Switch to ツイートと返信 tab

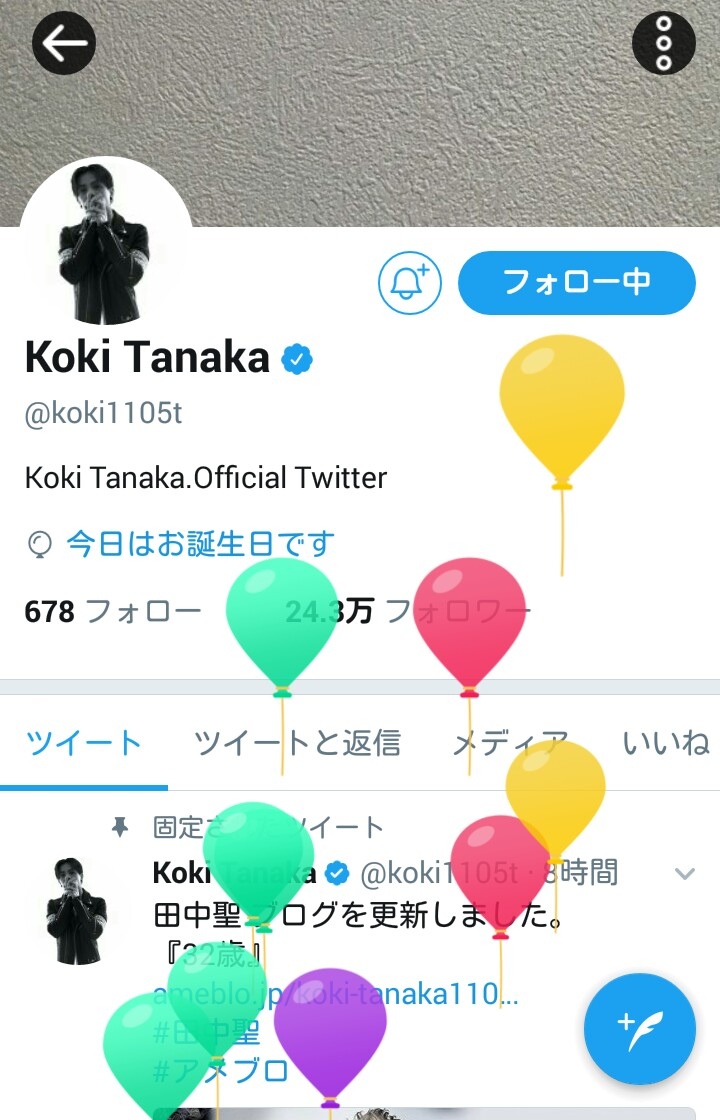[x=297, y=744]
